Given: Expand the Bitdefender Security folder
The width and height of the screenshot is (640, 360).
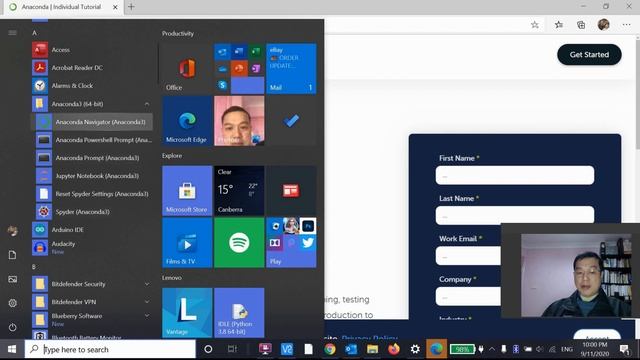Looking at the screenshot, I should pos(92,284).
